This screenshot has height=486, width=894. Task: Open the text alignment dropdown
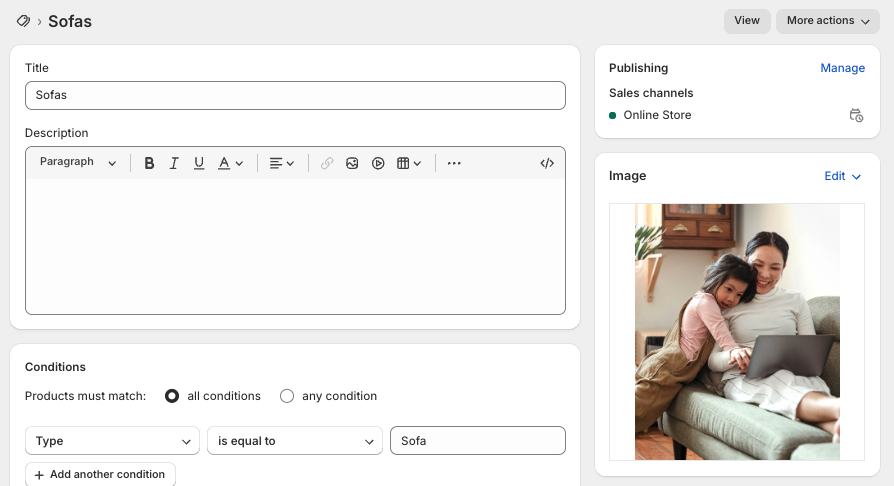(282, 163)
